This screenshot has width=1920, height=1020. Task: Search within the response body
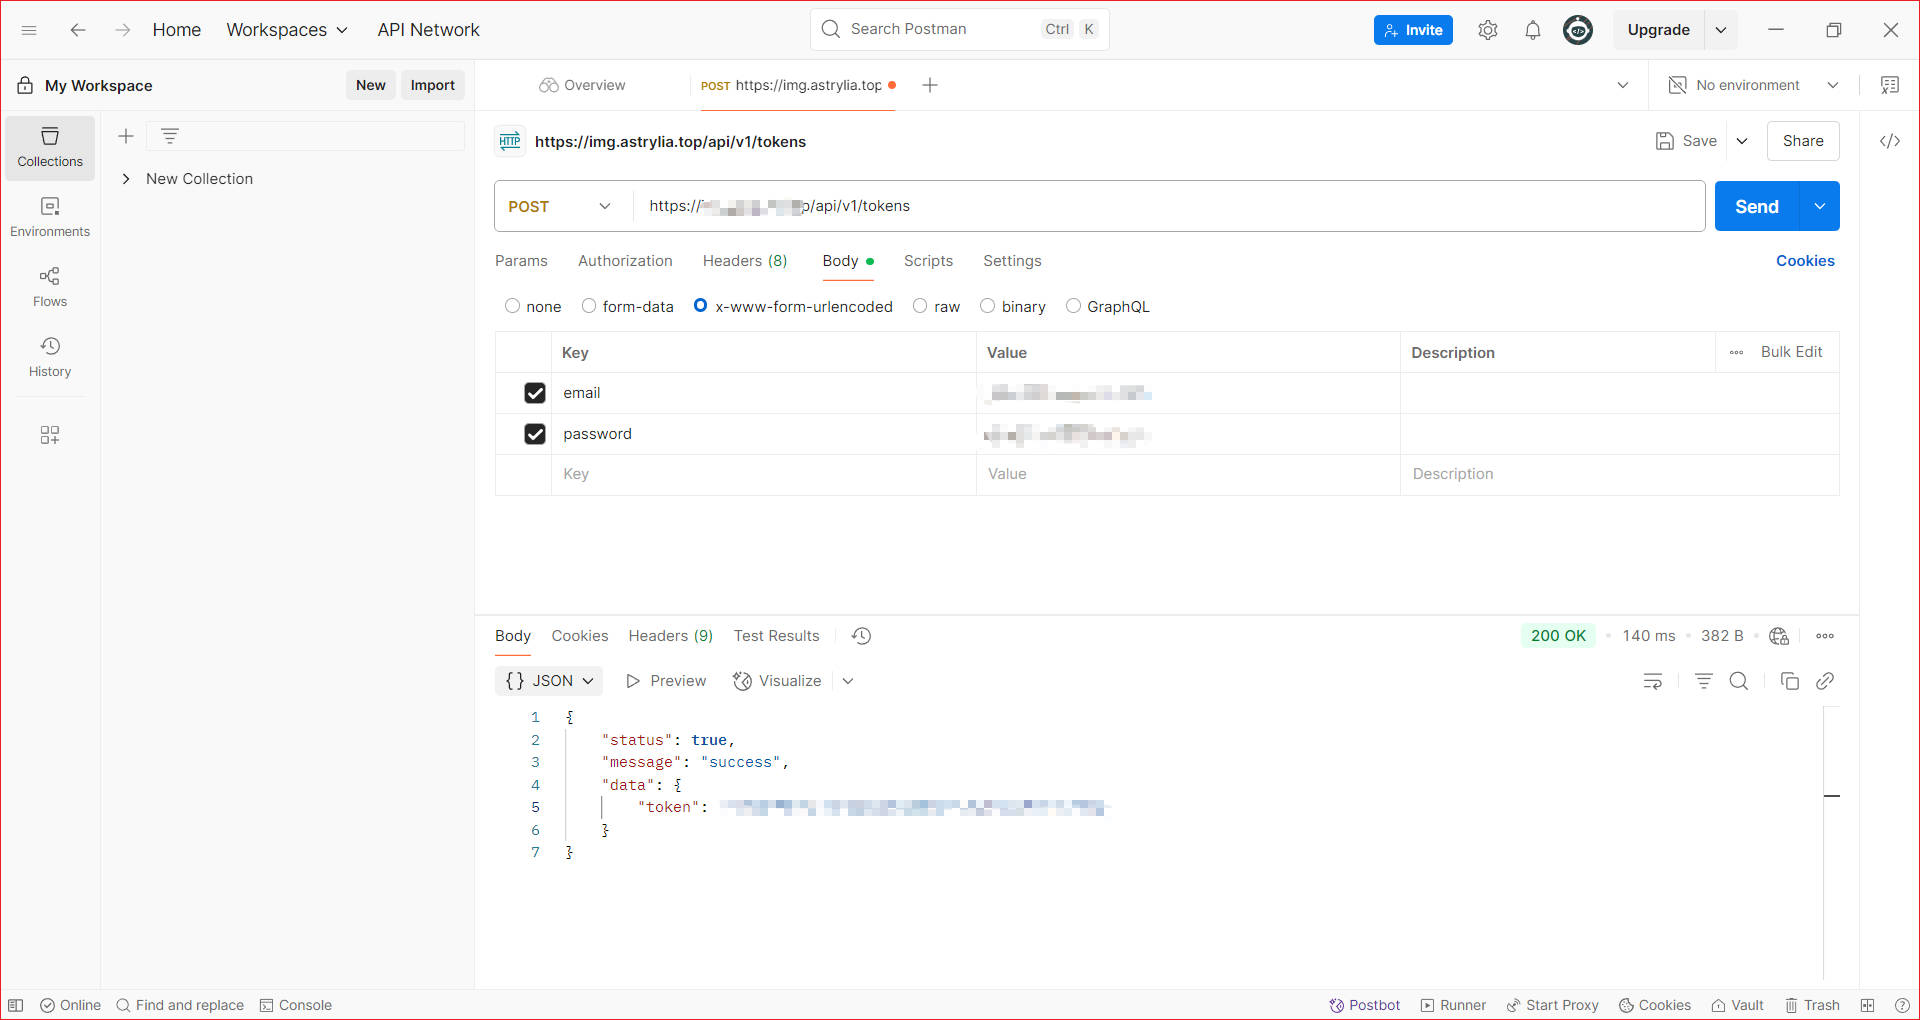pos(1739,681)
